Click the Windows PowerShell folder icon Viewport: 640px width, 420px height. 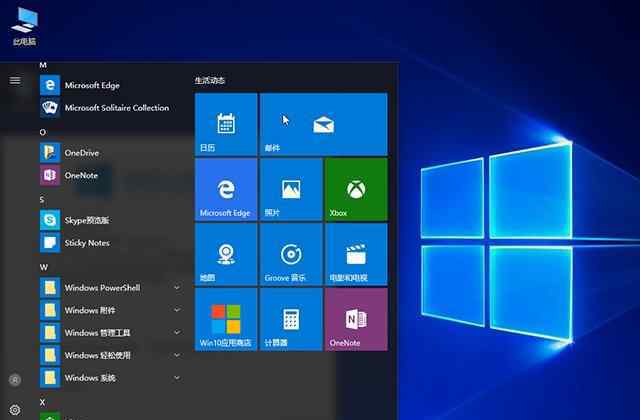(50, 288)
